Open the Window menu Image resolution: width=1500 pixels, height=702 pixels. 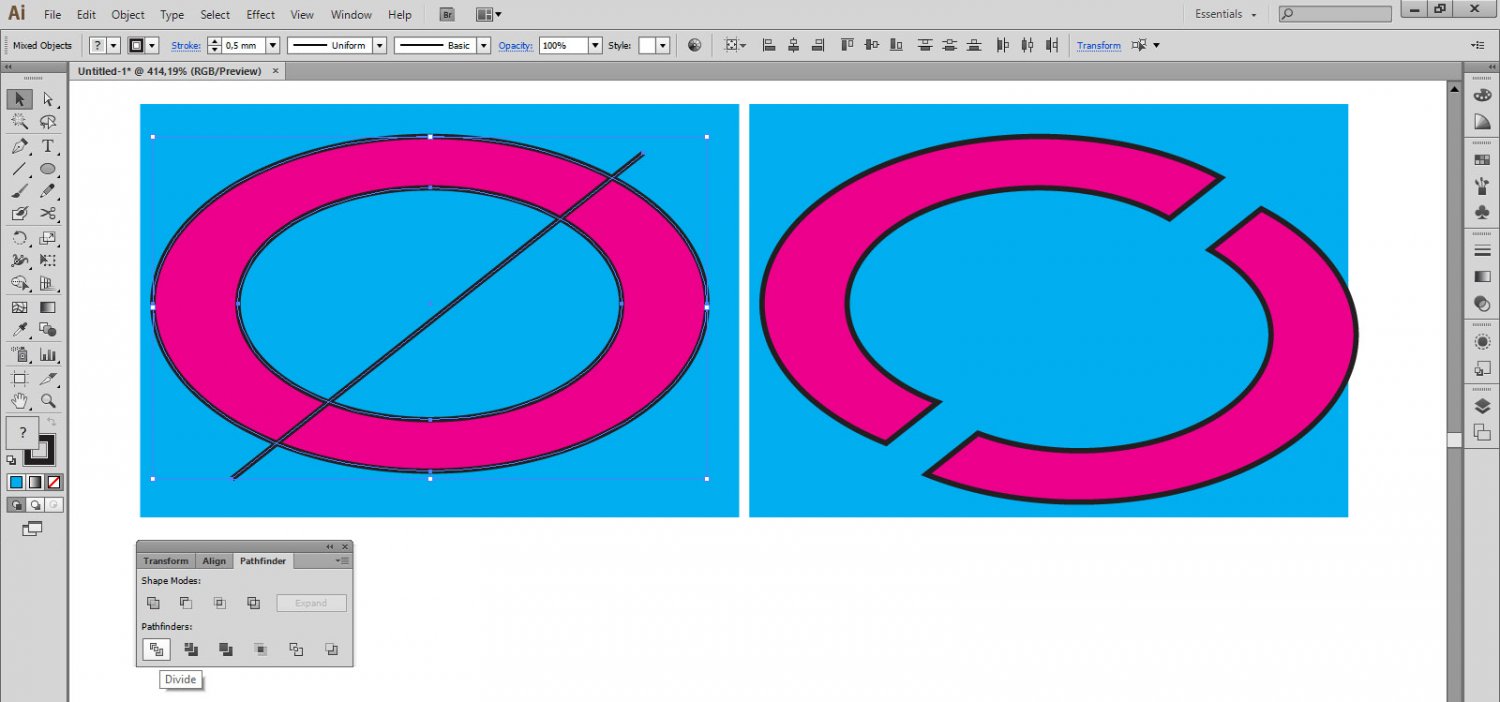(x=350, y=15)
